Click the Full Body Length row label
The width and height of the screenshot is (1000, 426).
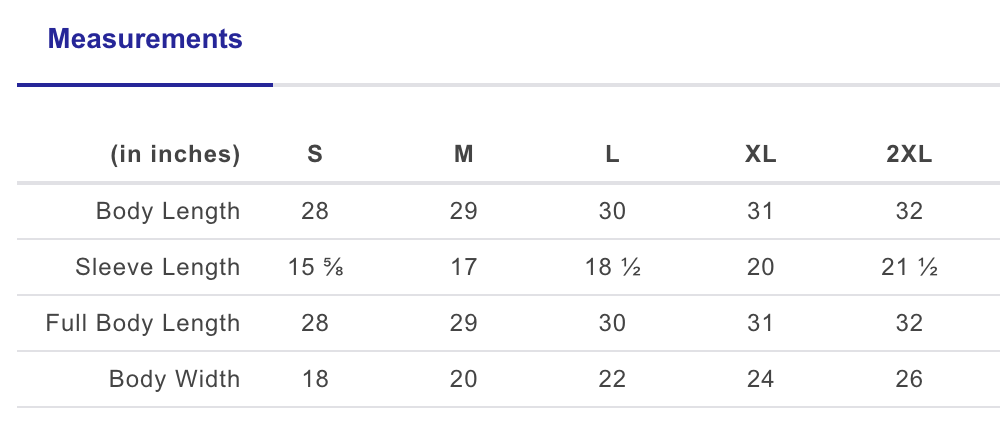pos(143,323)
